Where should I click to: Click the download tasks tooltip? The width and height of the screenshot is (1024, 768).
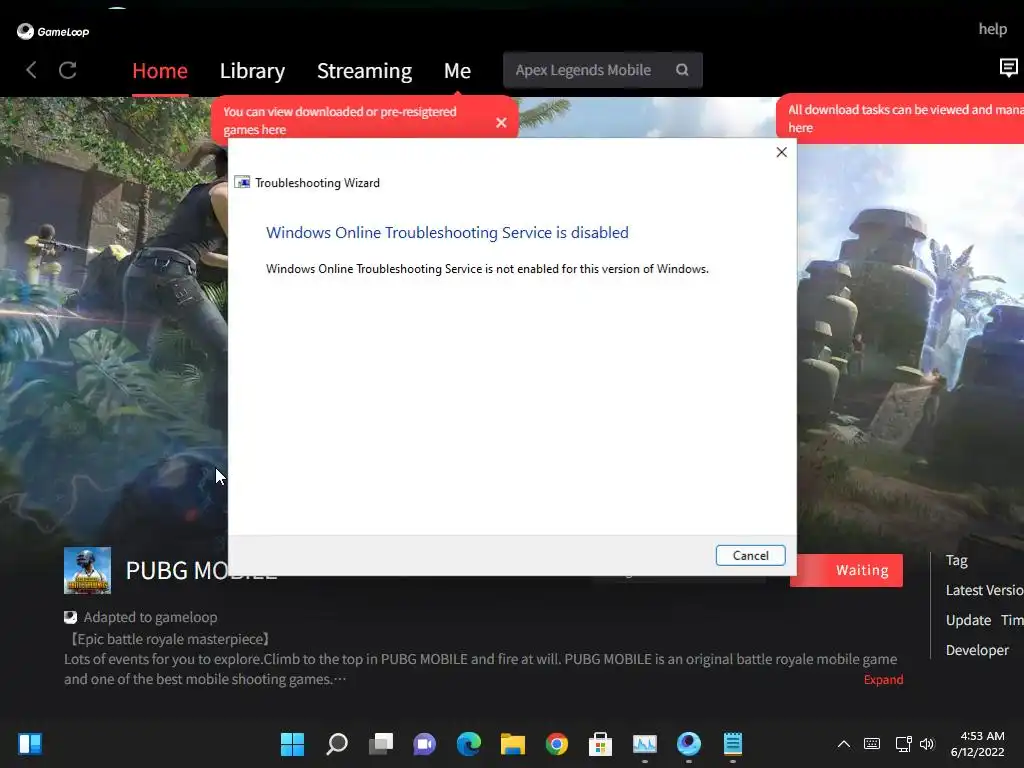point(900,119)
